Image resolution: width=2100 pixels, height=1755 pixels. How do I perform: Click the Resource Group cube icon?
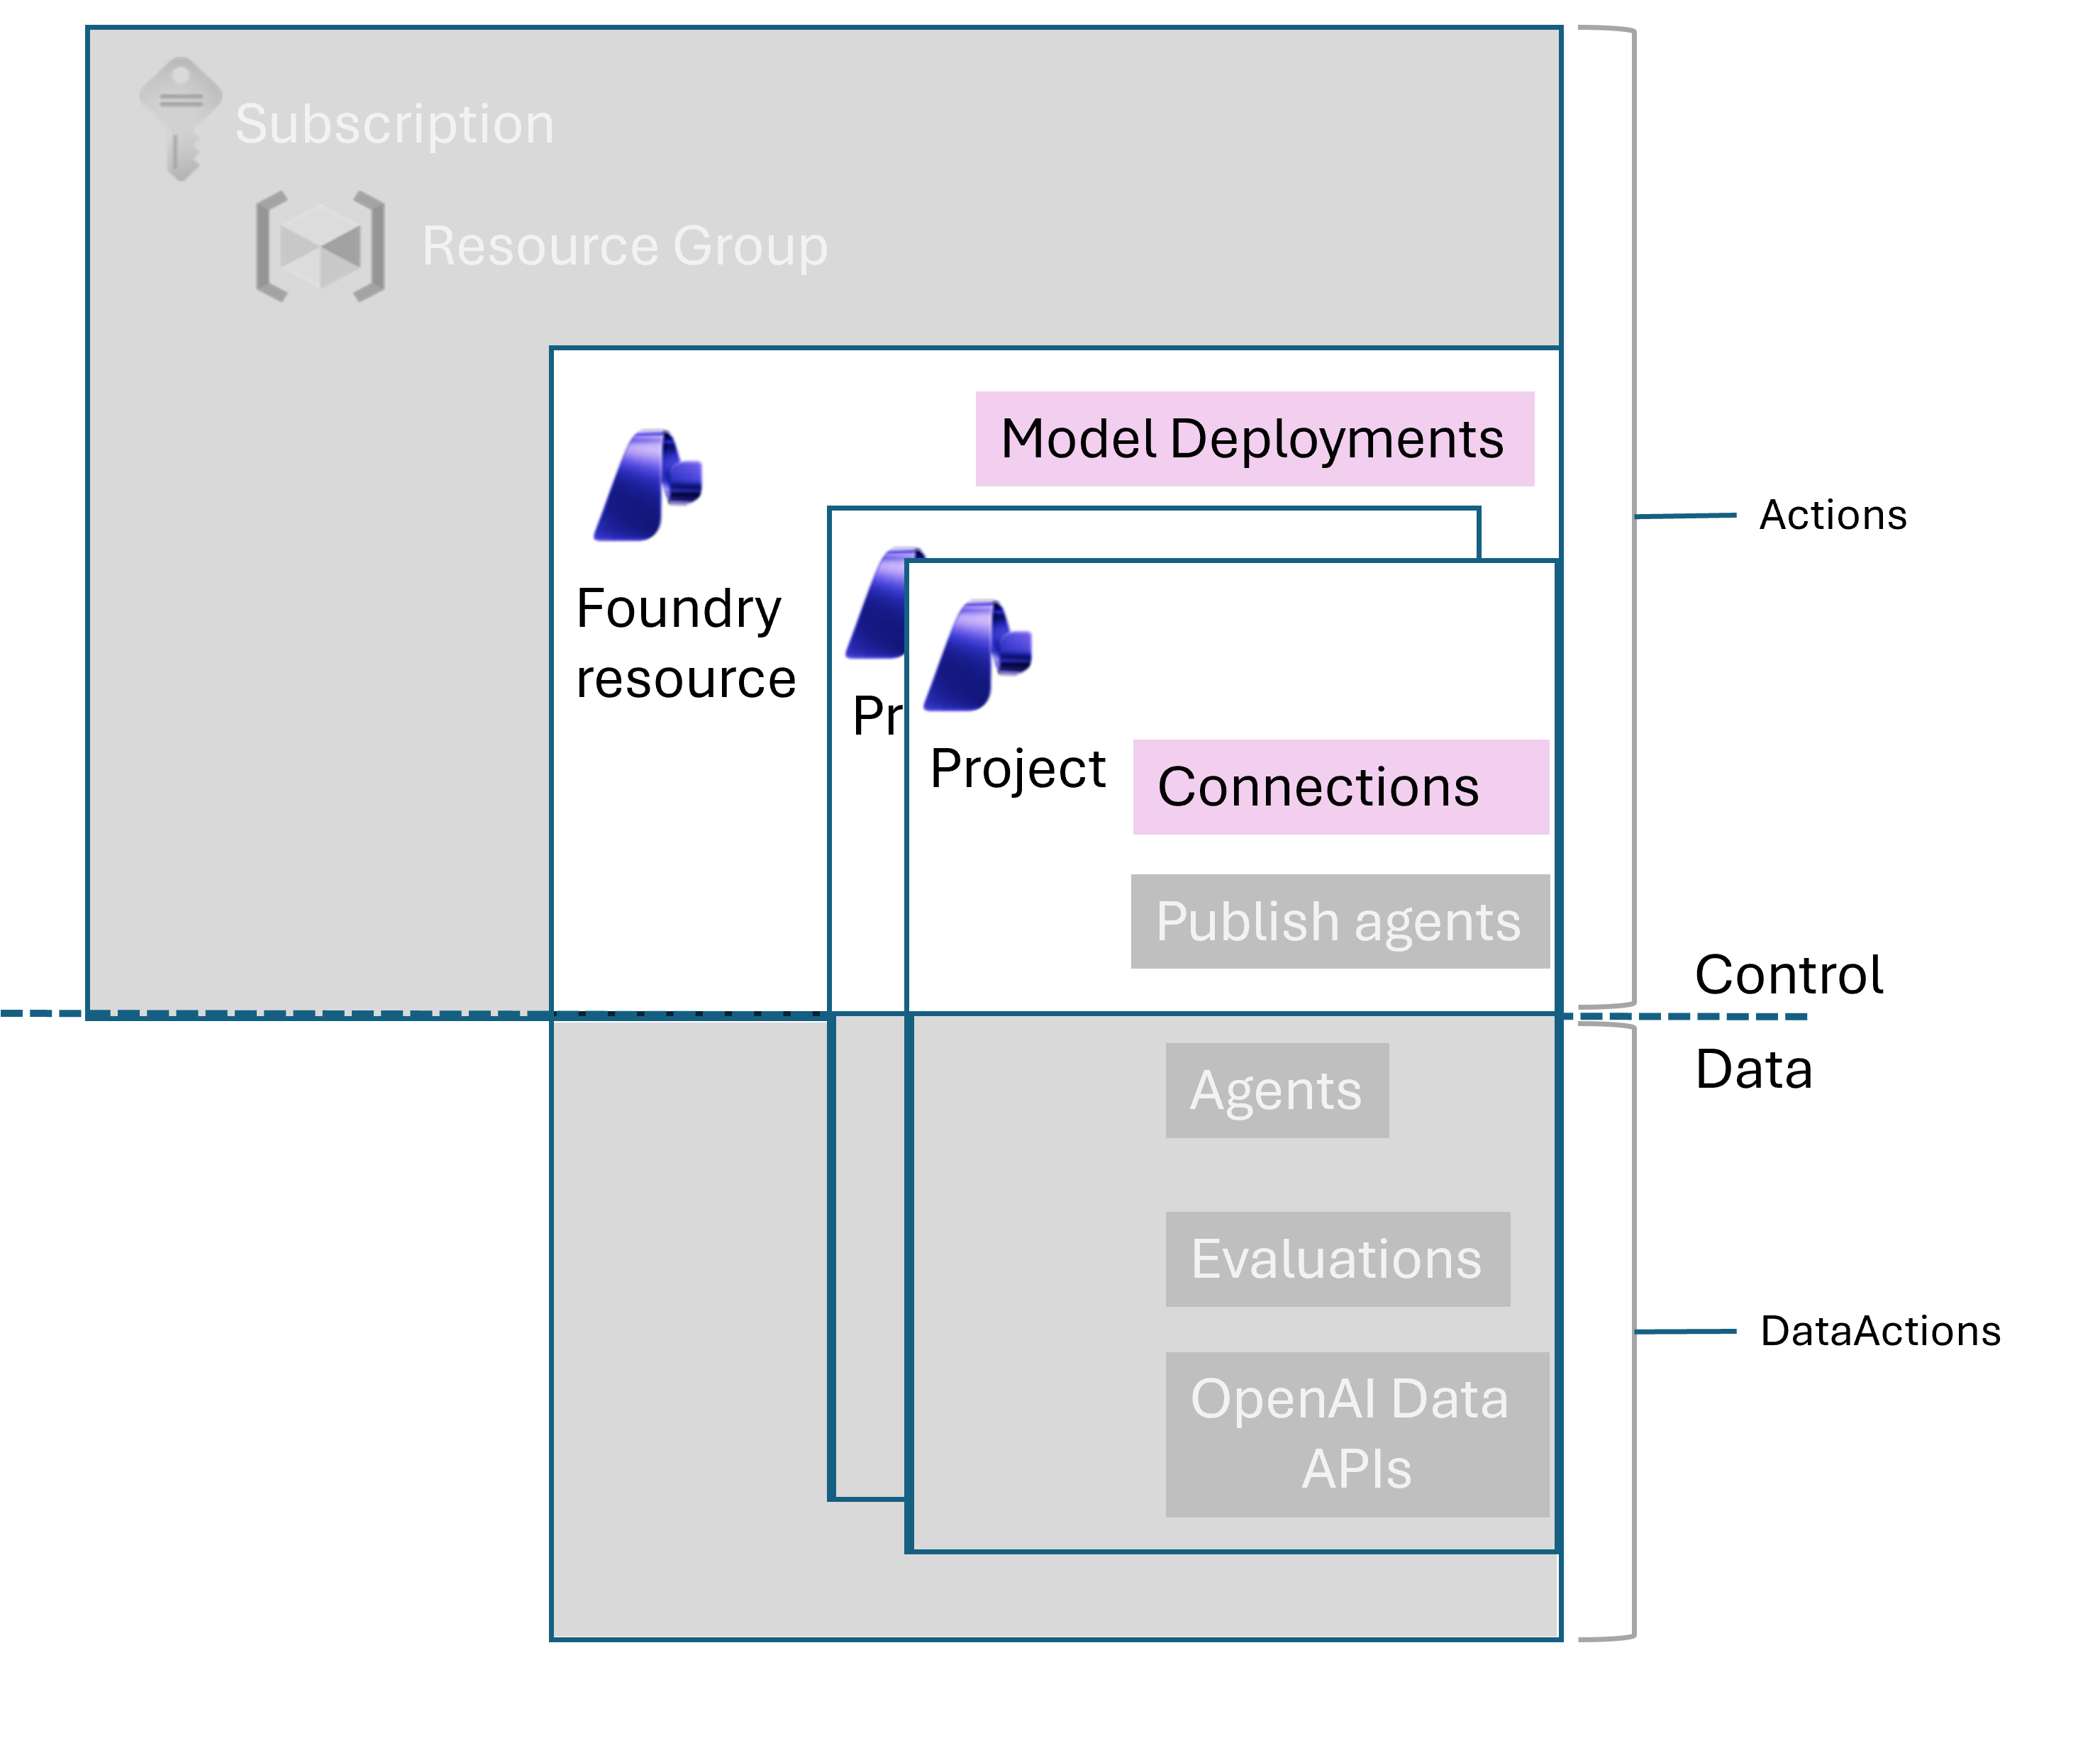click(x=320, y=246)
